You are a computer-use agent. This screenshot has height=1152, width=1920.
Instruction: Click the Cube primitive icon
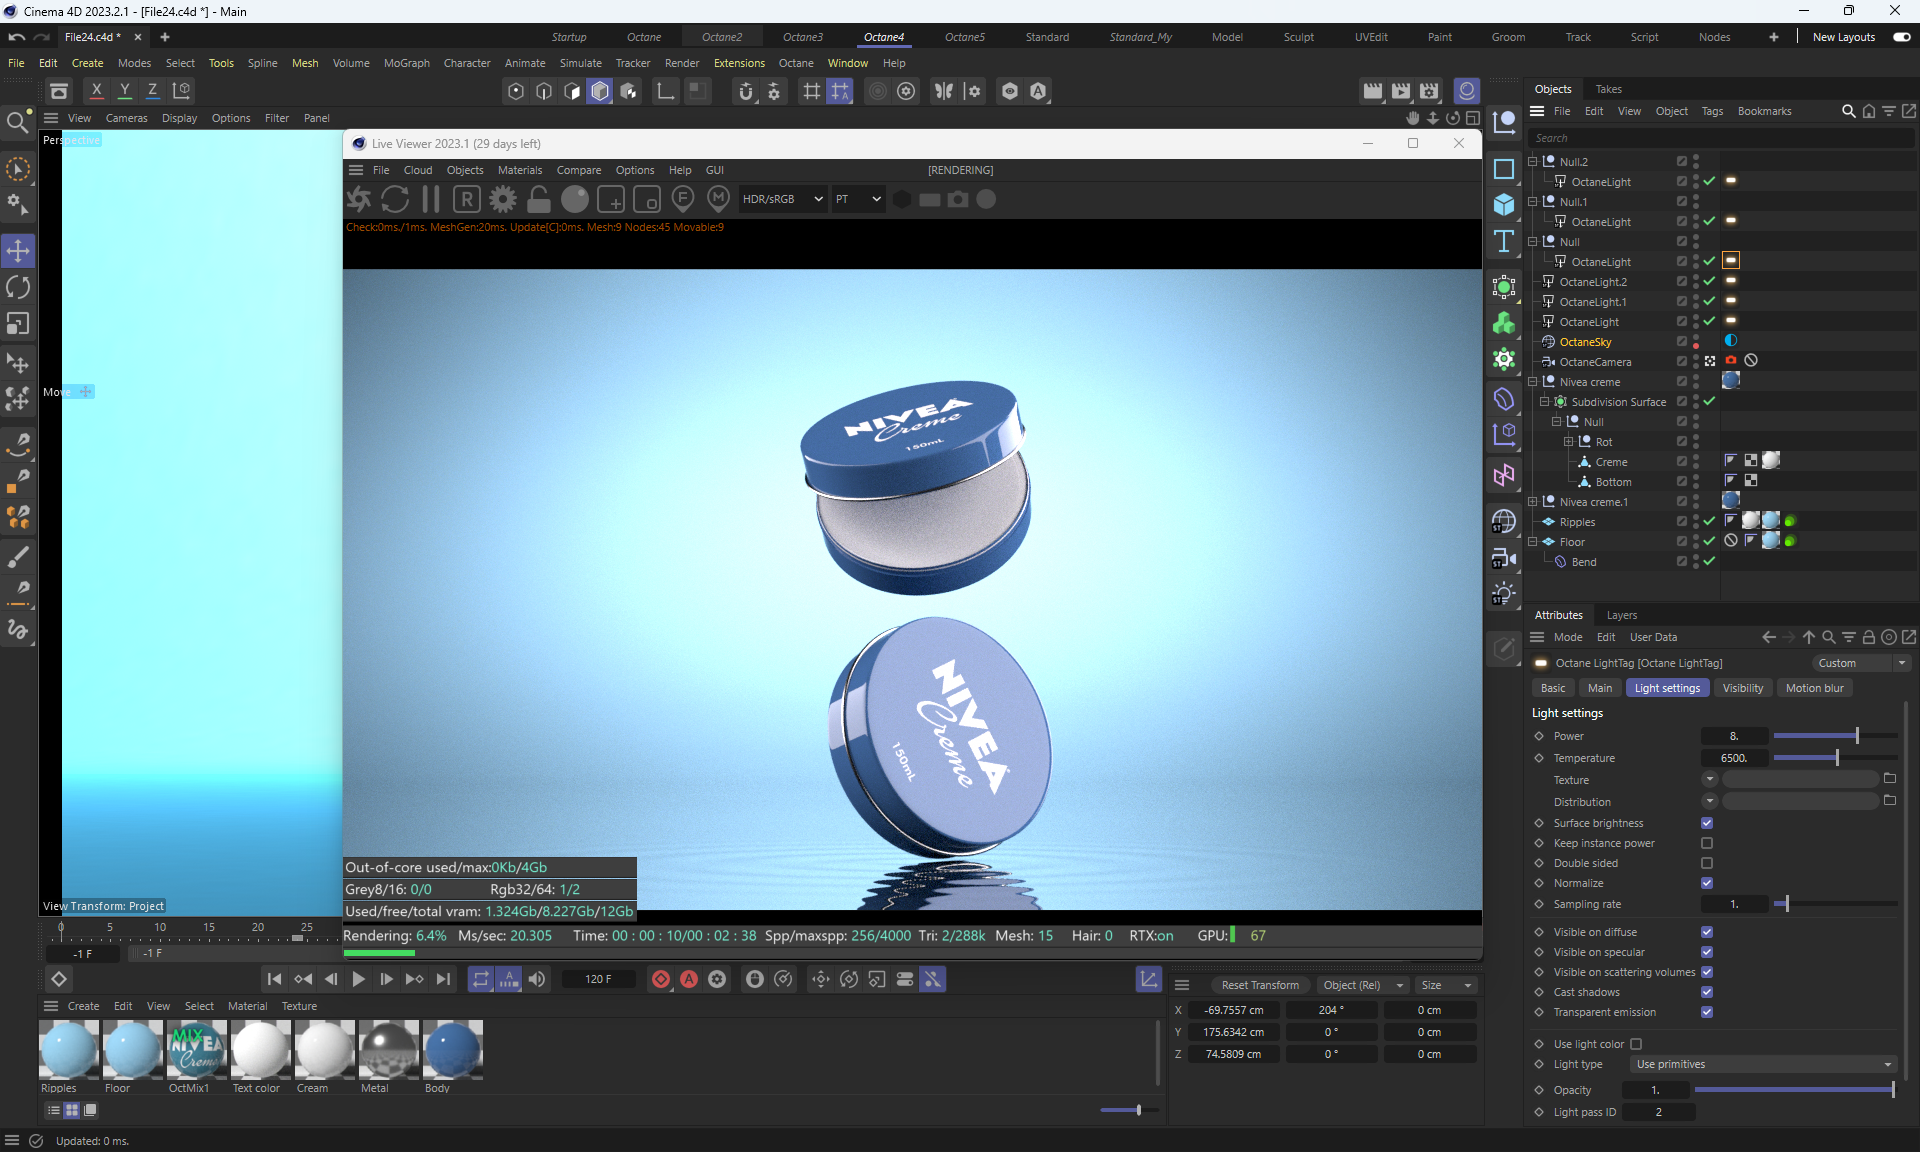point(1504,205)
